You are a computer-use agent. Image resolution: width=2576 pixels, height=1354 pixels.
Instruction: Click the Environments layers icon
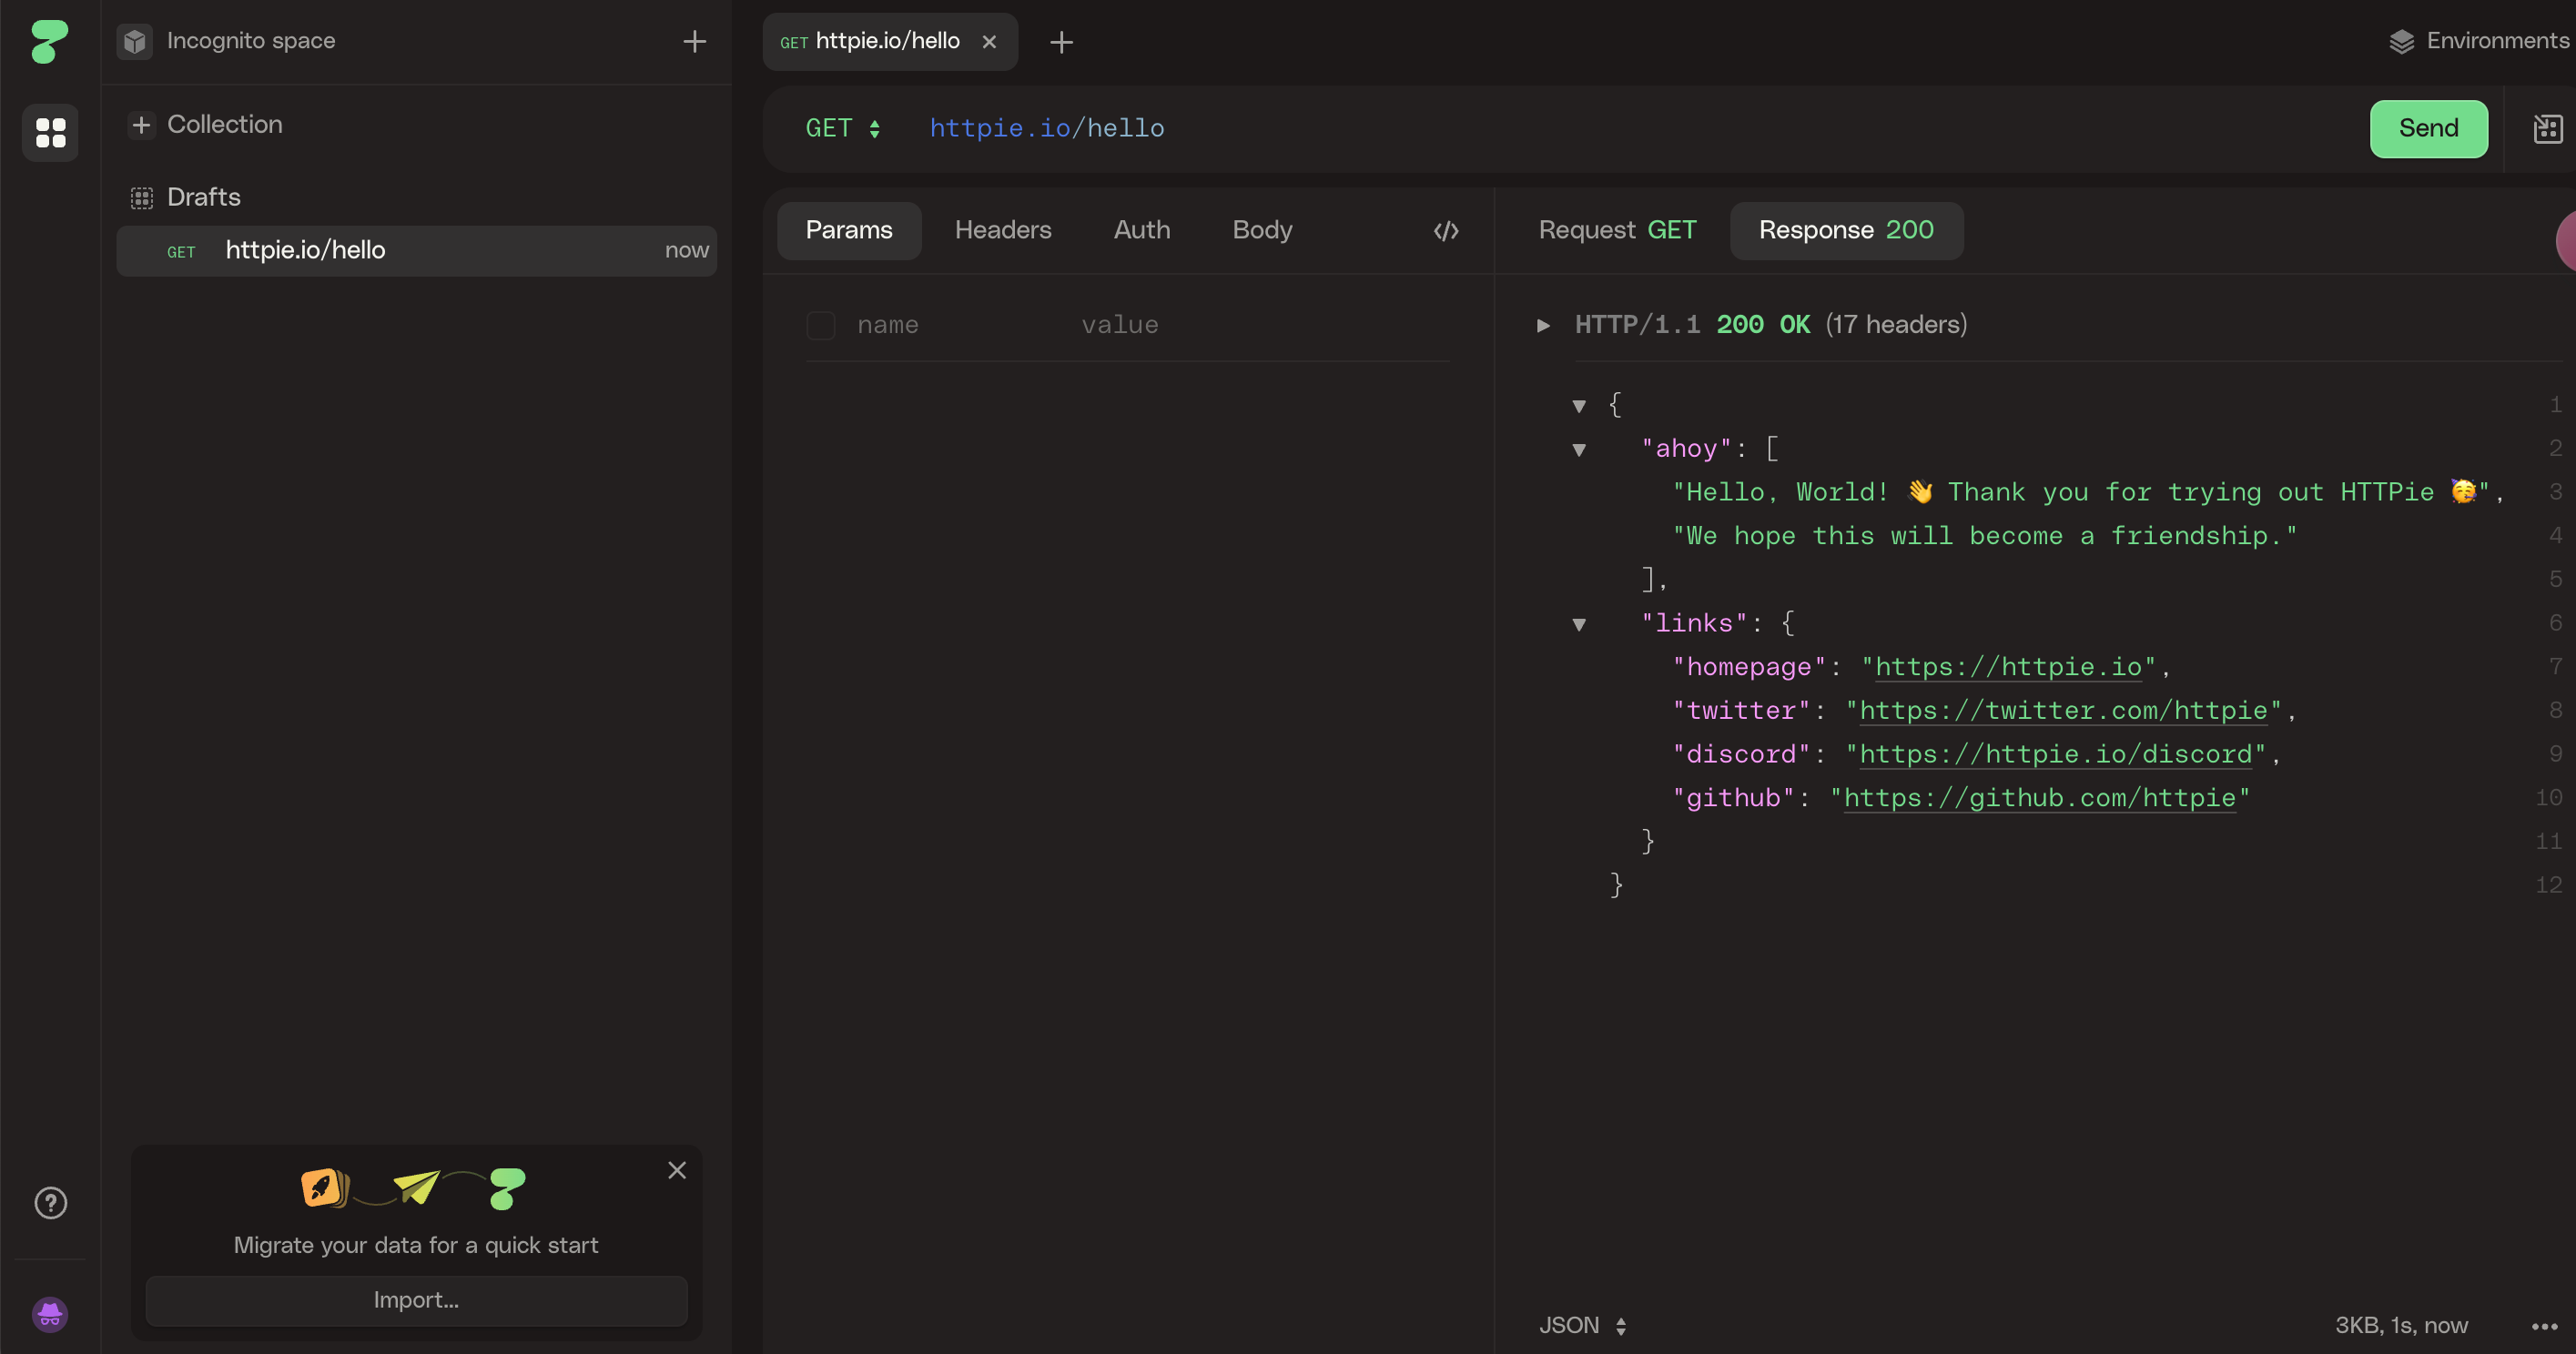[x=2402, y=41]
